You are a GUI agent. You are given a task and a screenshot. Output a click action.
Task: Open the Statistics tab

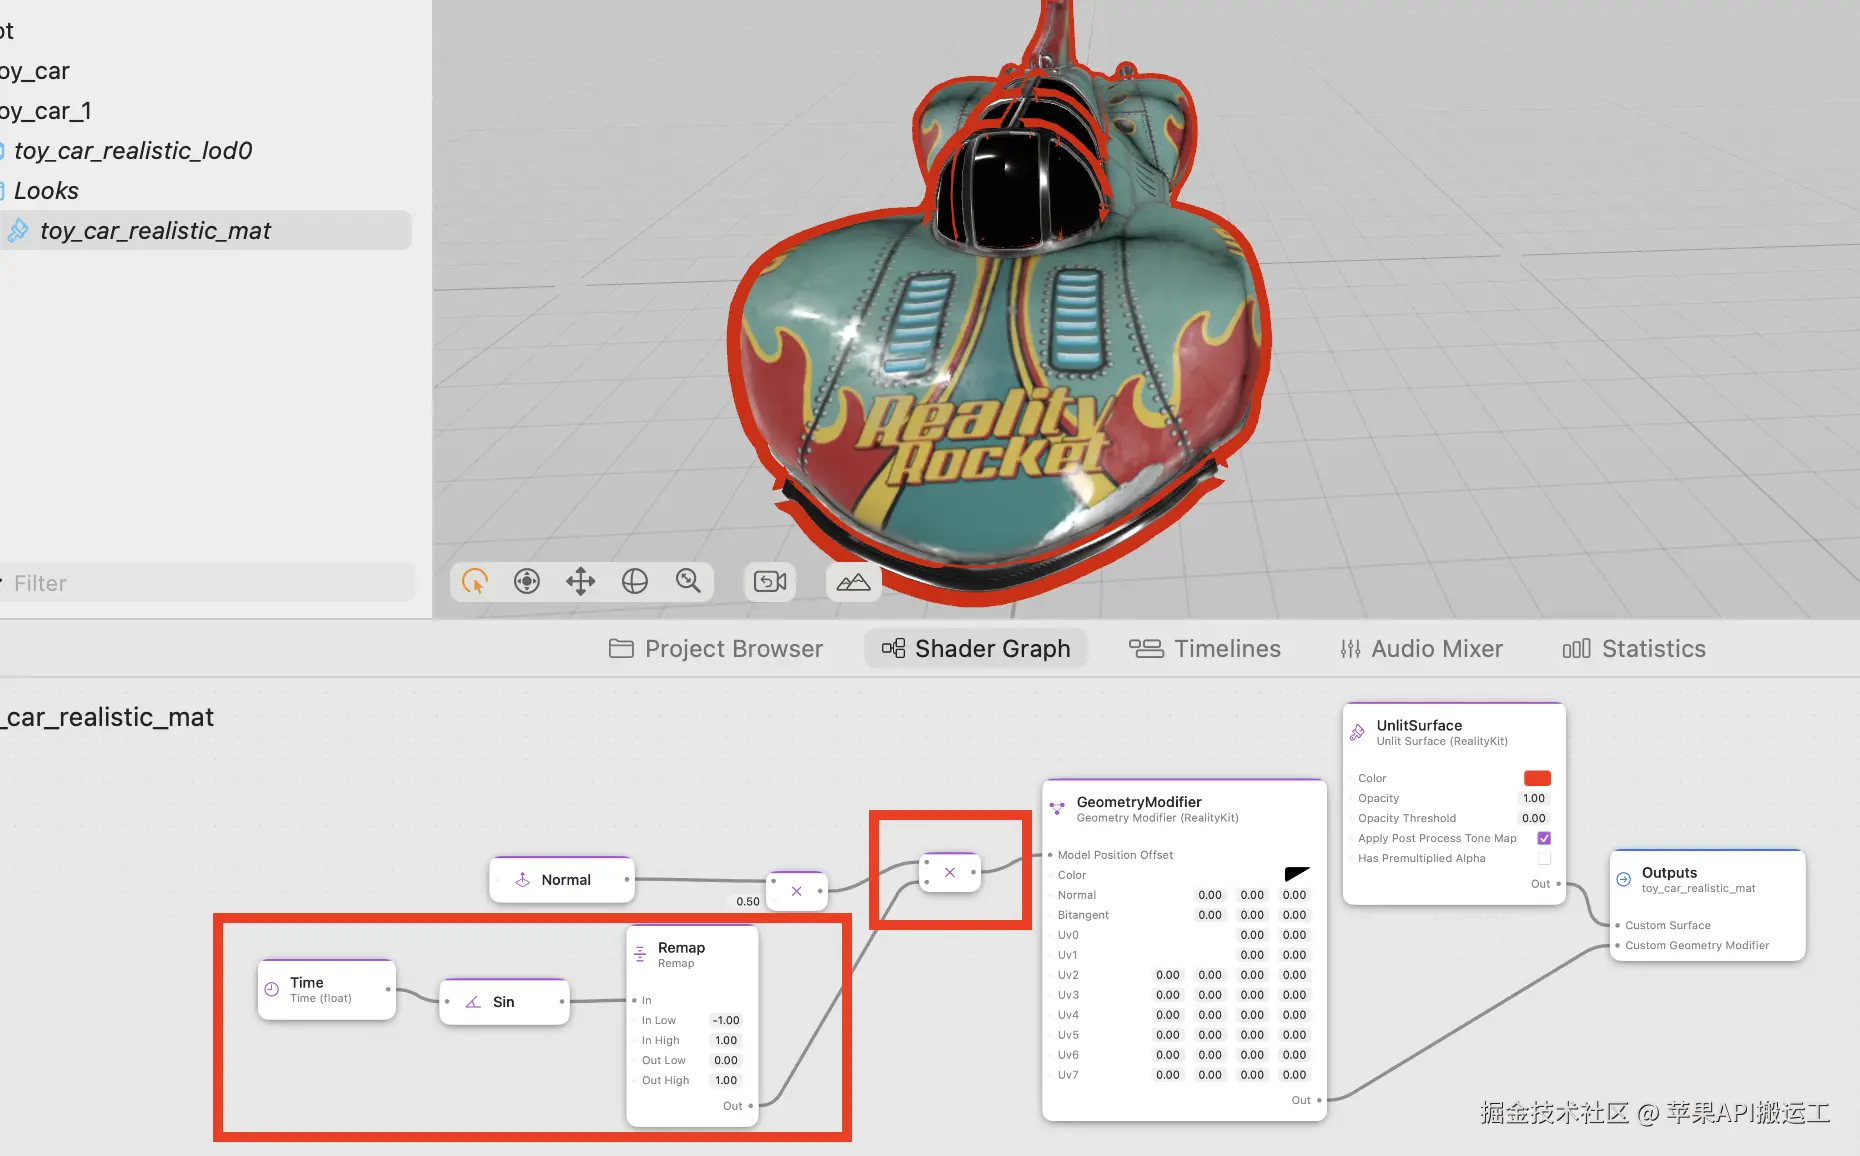(1634, 649)
